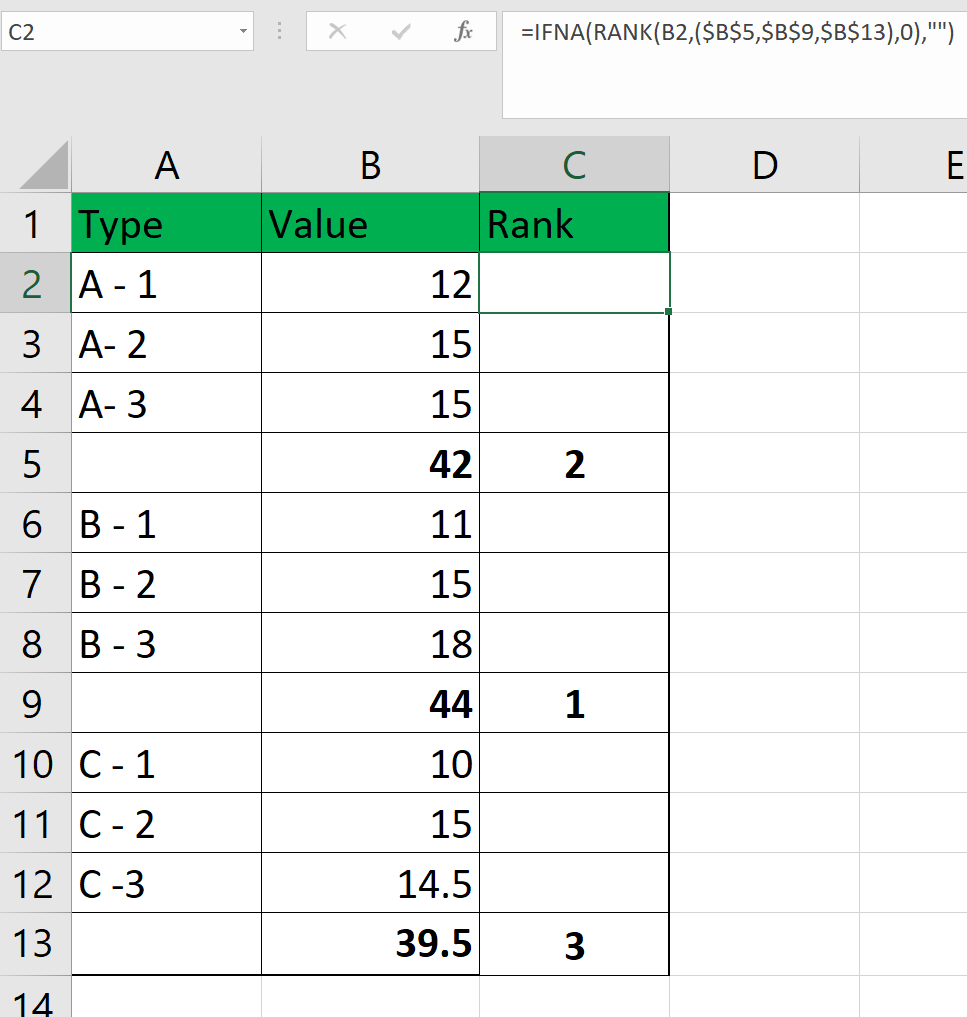Select row 5 header
This screenshot has height=1017, width=967.
[33, 464]
